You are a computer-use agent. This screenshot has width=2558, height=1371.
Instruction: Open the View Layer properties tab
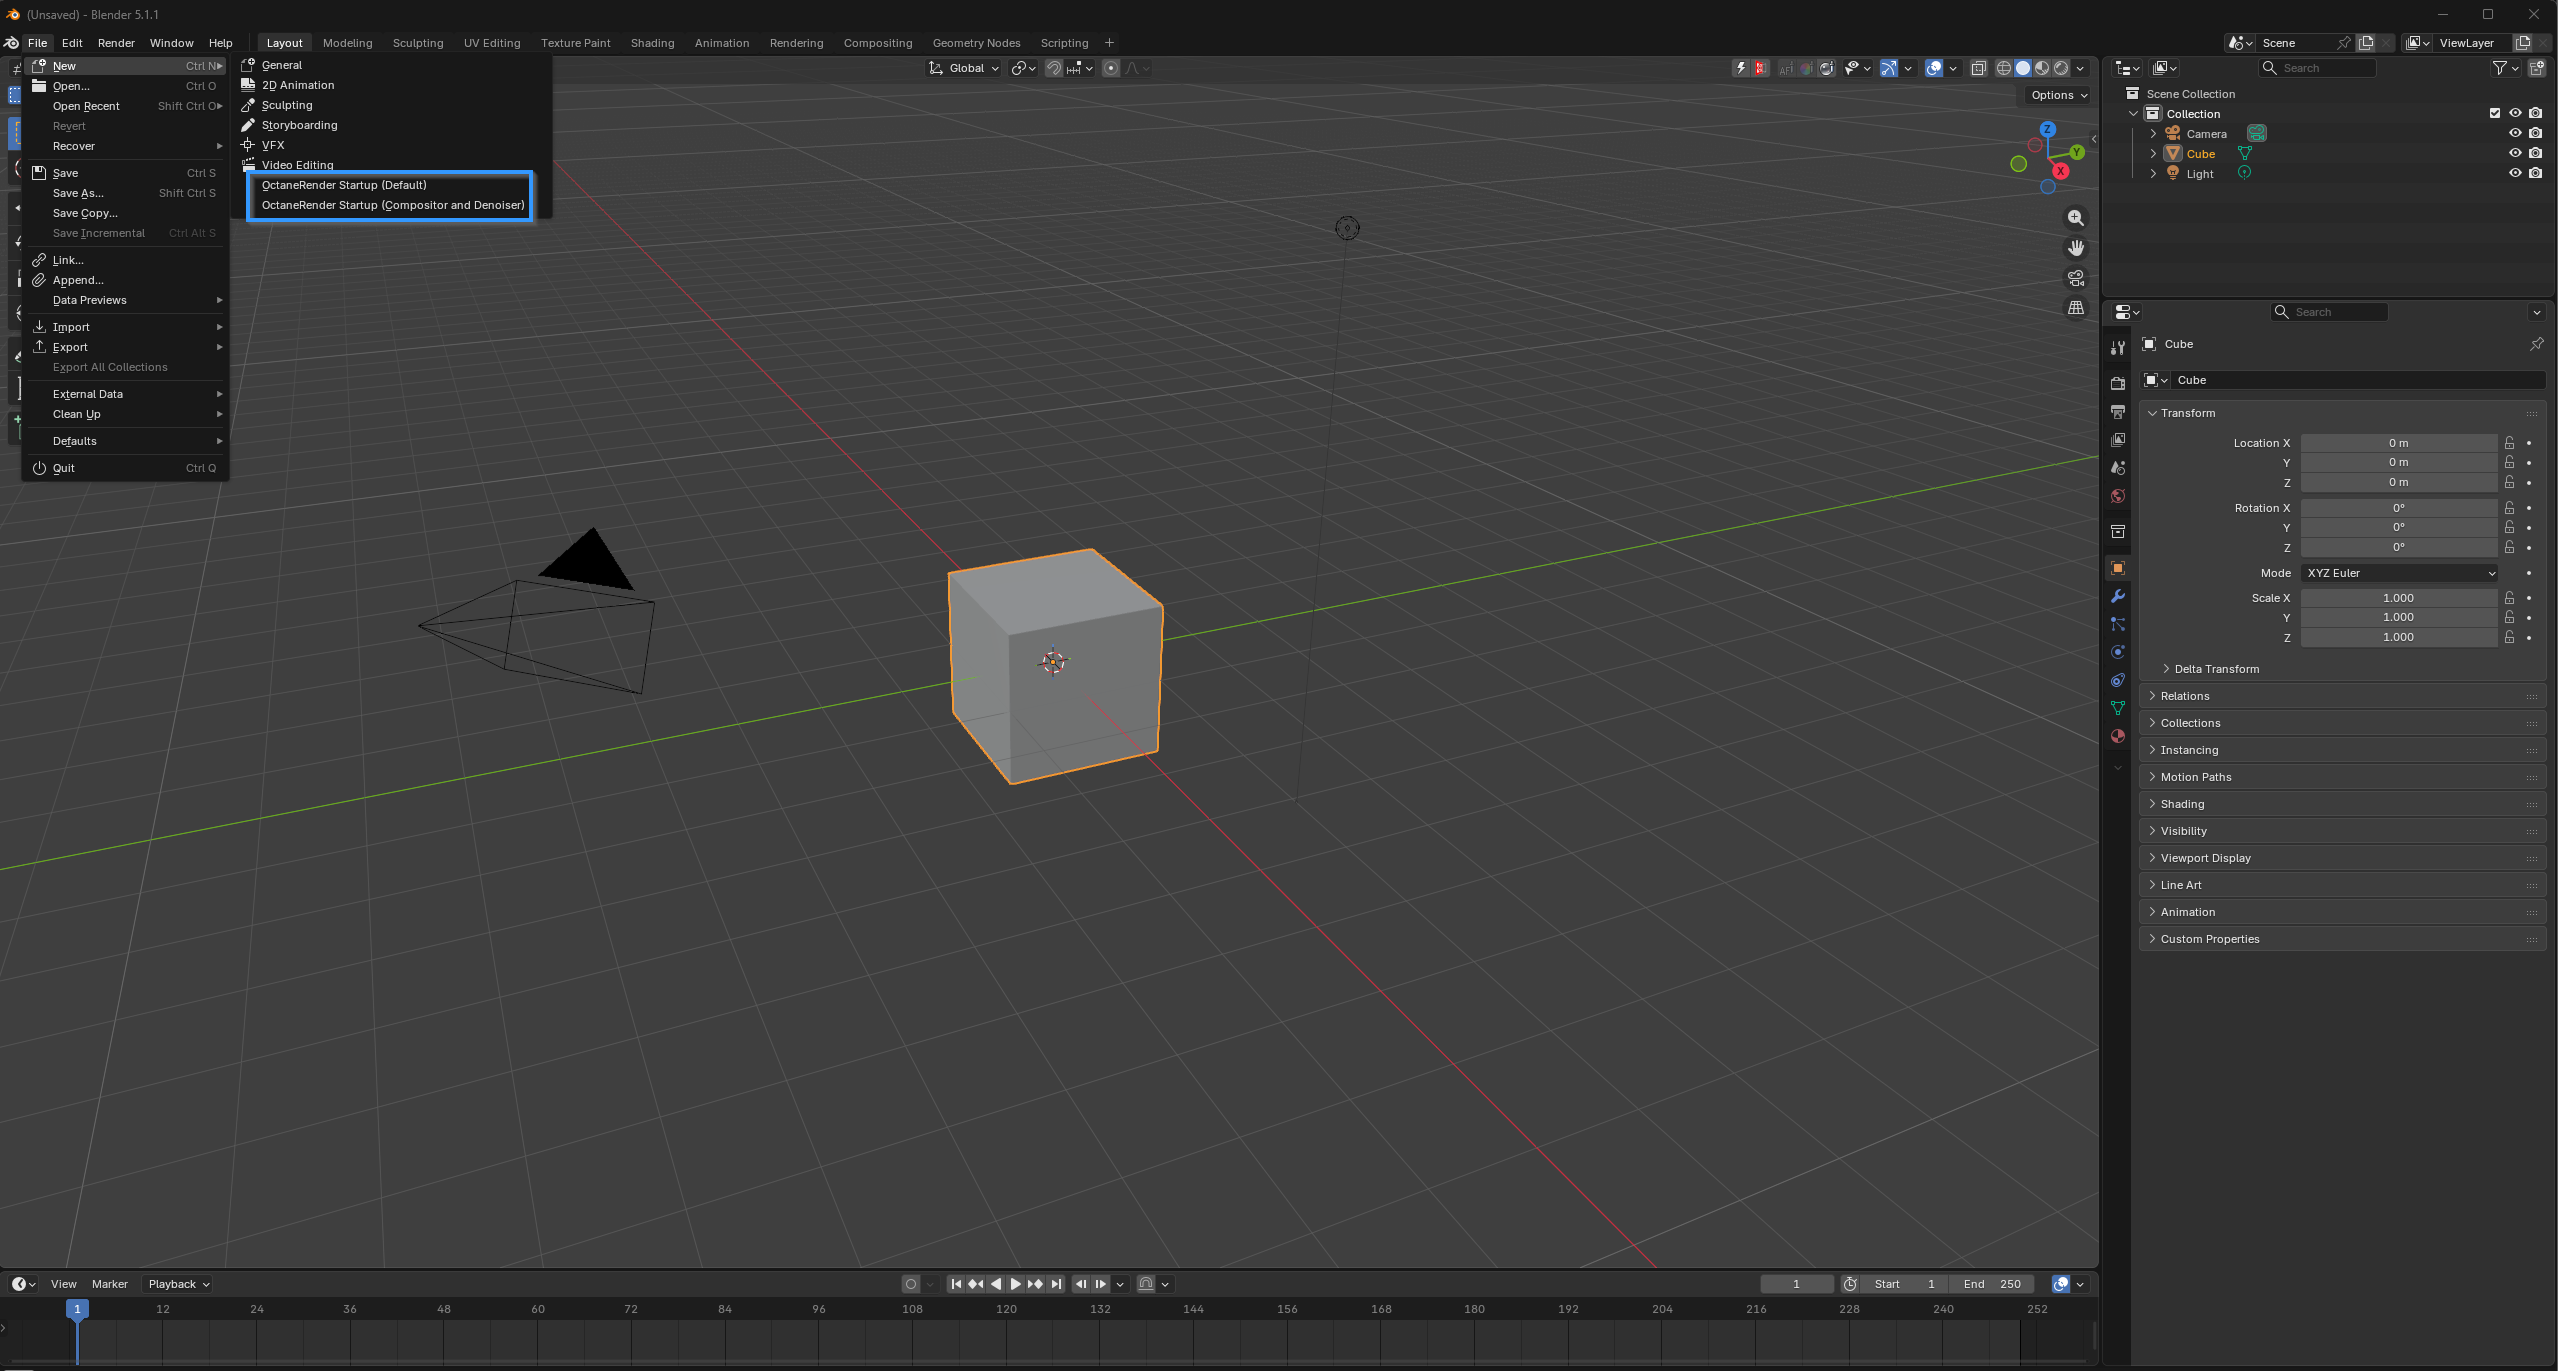click(2117, 440)
